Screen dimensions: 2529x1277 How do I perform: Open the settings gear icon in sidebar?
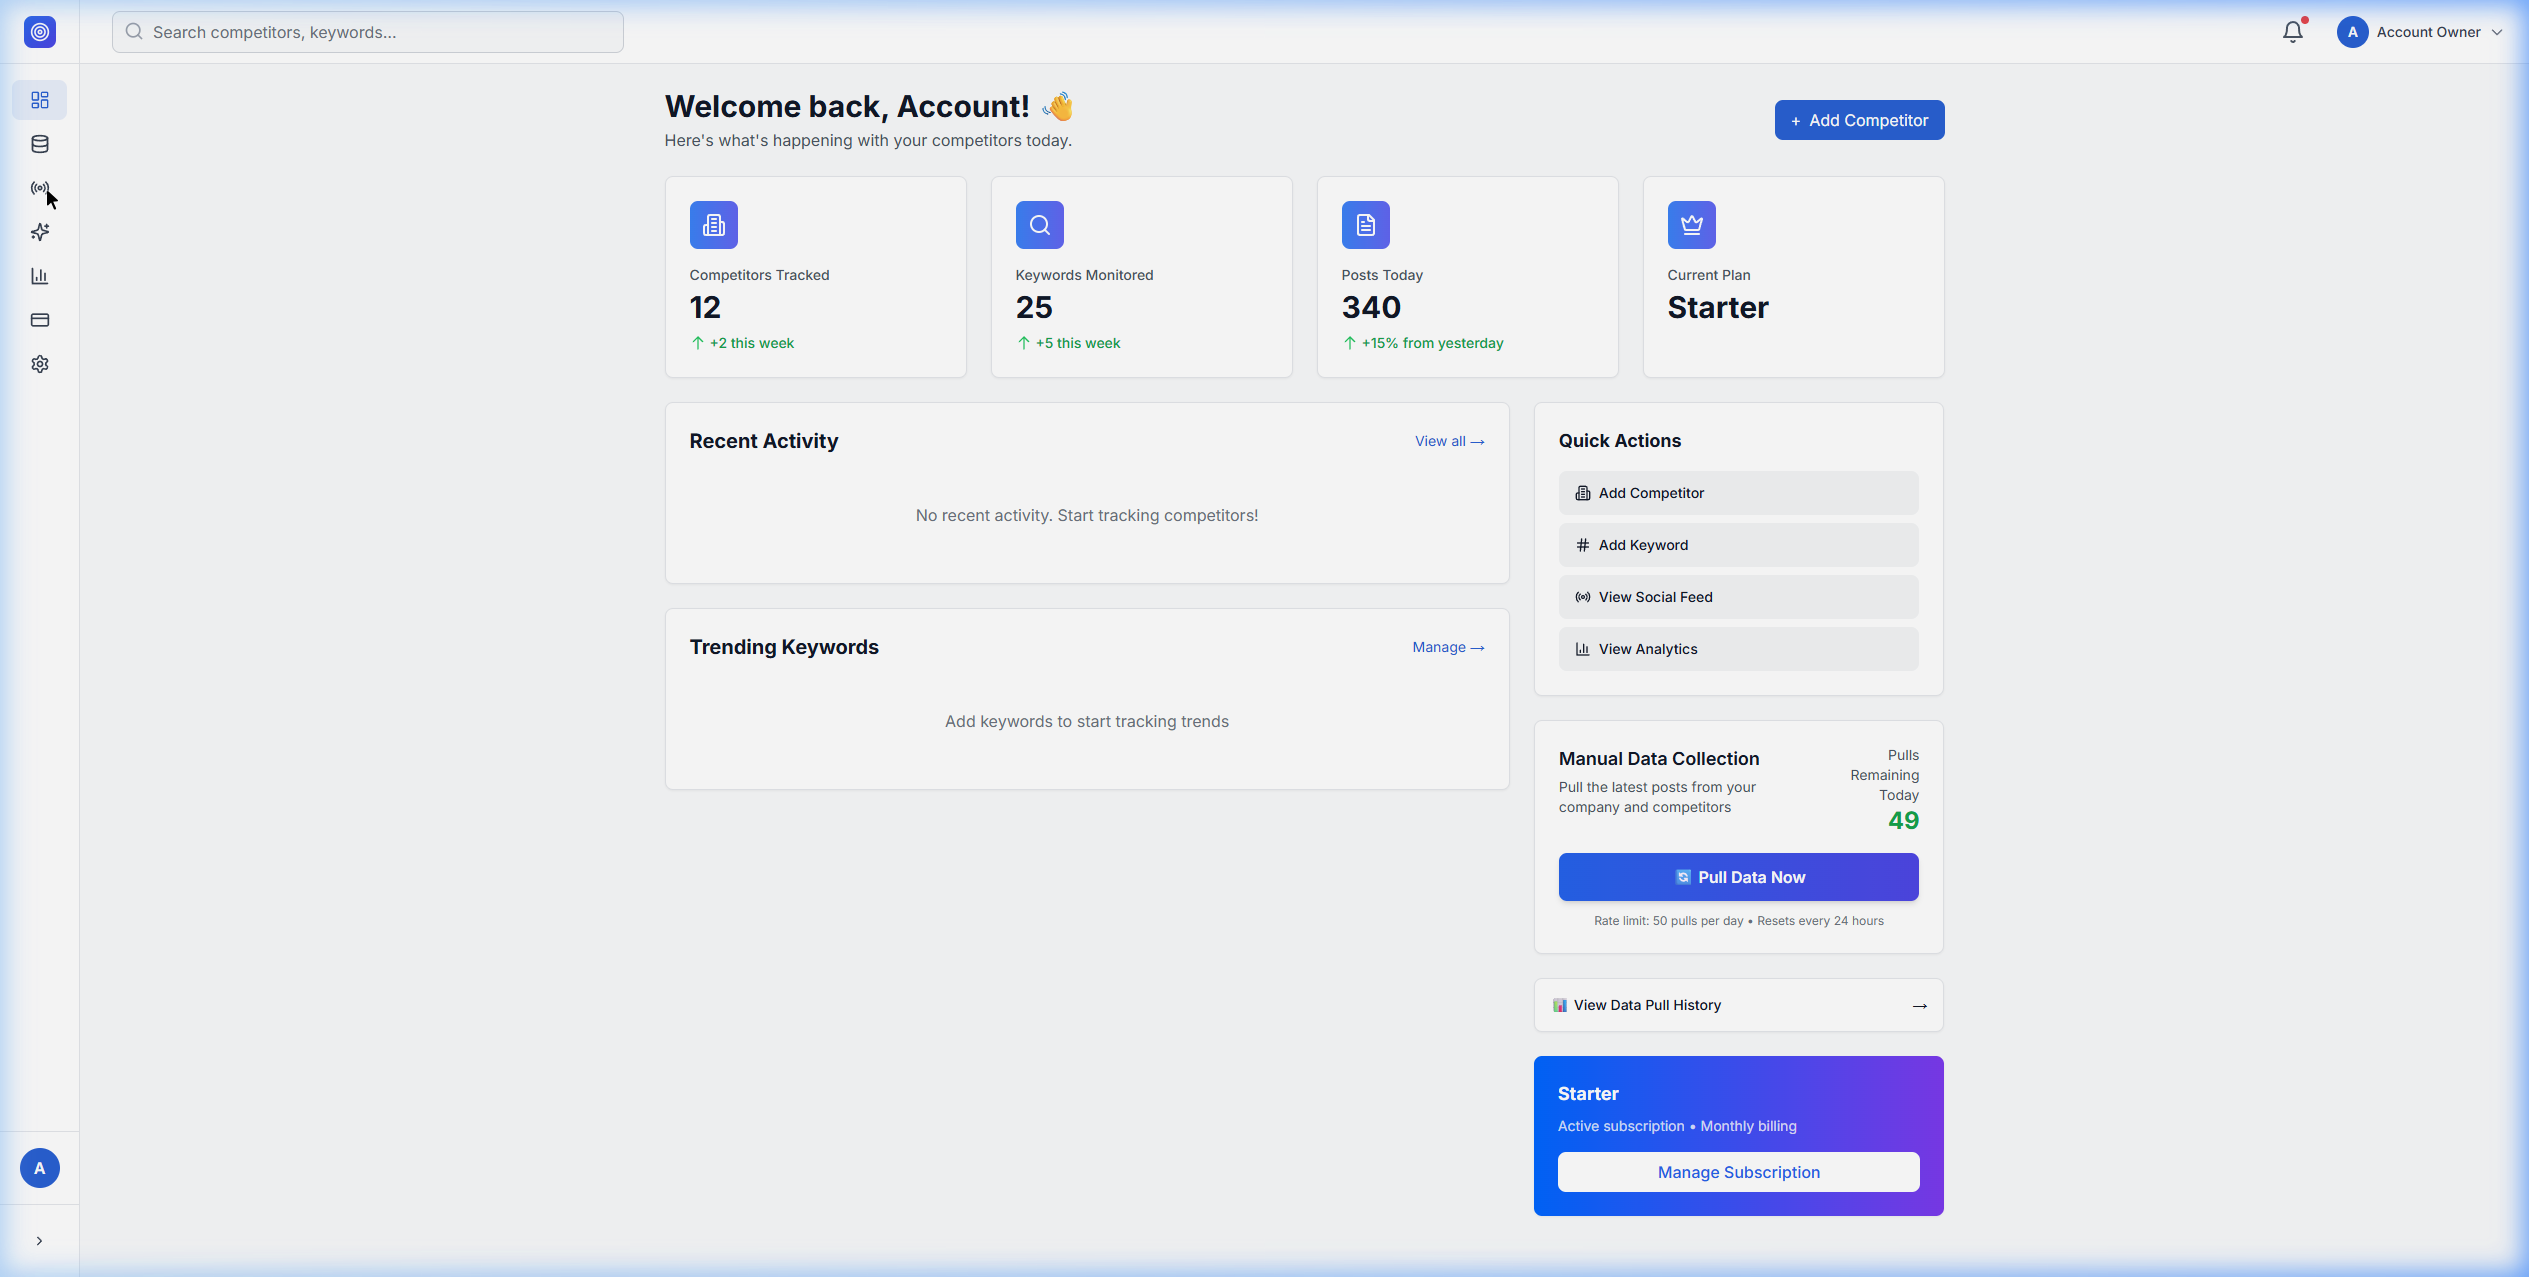pos(40,364)
